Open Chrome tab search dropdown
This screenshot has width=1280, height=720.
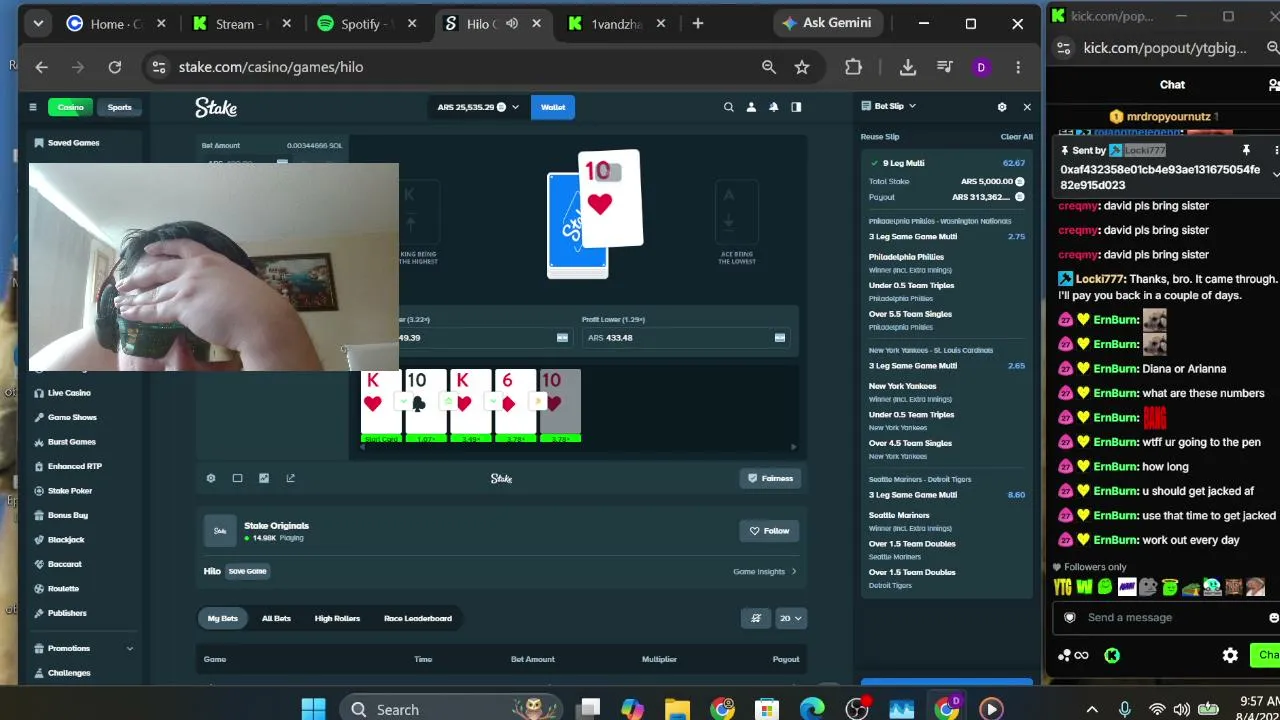point(38,23)
